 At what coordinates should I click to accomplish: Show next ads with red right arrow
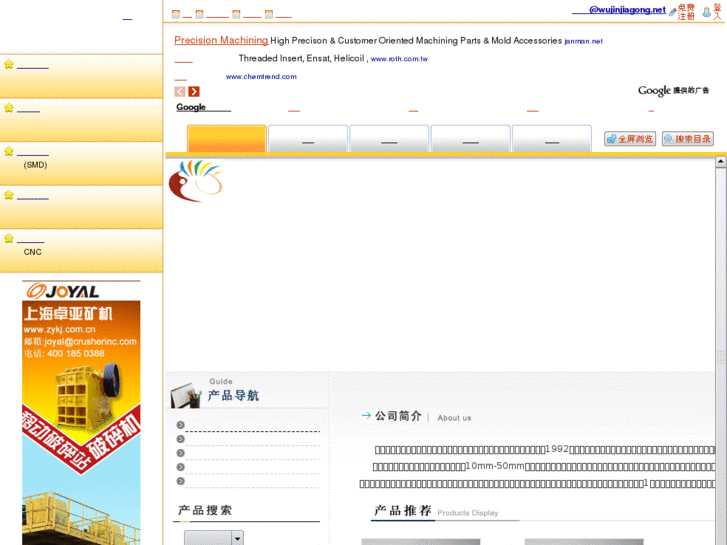tap(194, 91)
